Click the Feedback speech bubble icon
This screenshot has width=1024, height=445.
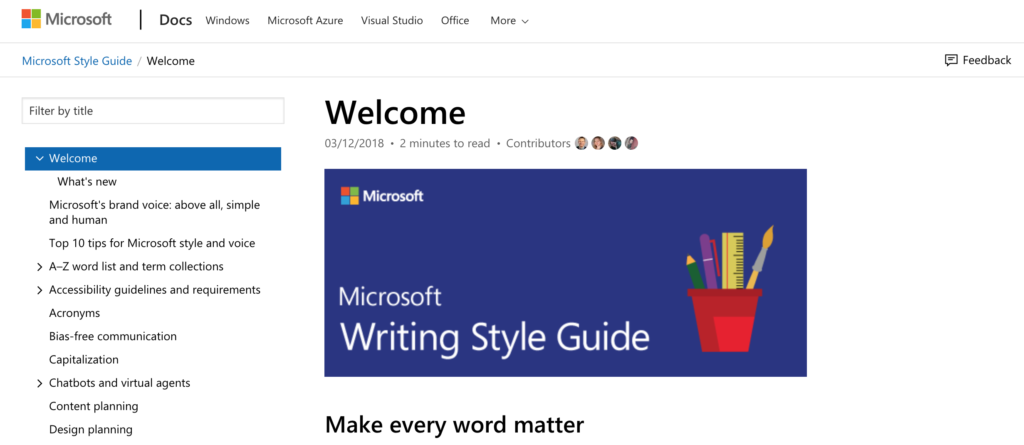point(951,61)
